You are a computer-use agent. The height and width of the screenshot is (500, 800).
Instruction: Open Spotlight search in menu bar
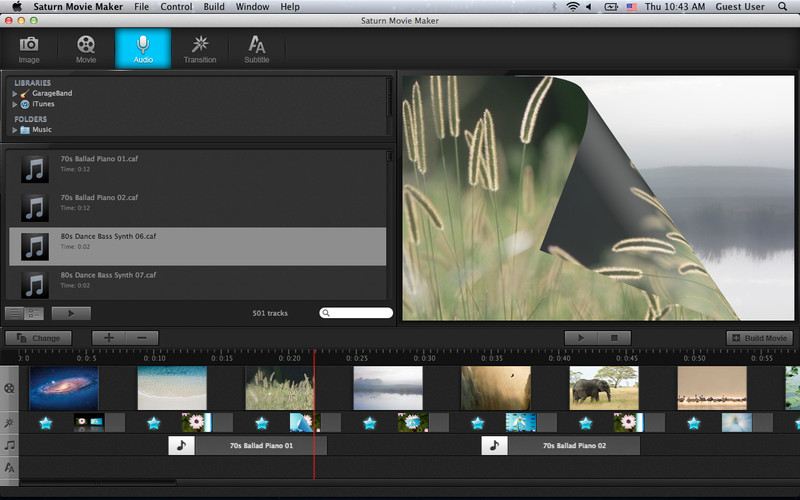pos(782,7)
